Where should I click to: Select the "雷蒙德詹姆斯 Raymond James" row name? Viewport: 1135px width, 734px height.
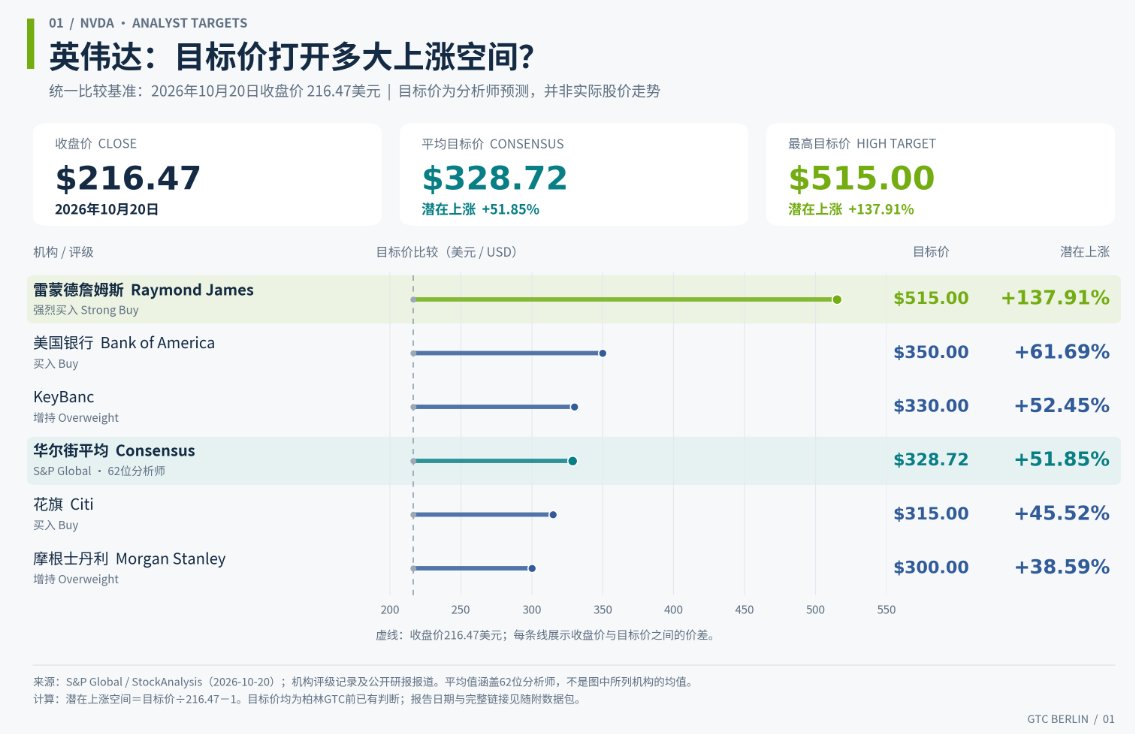pos(143,290)
